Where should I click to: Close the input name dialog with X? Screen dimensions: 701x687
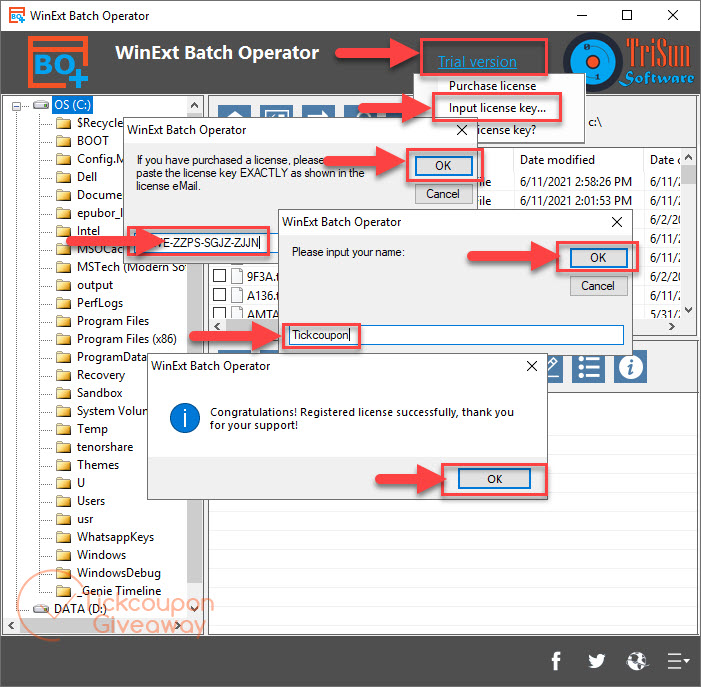617,222
